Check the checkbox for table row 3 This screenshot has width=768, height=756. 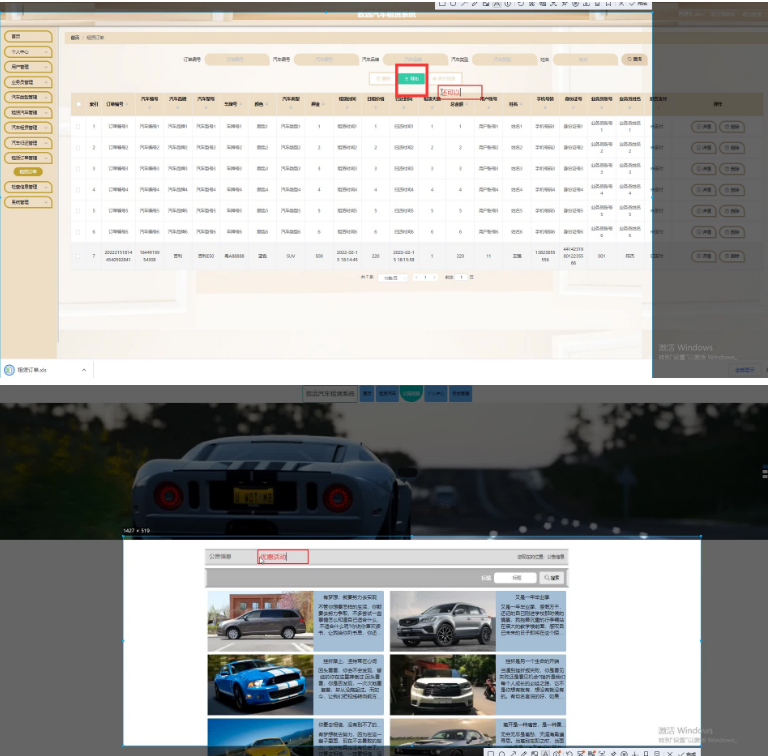point(78,168)
